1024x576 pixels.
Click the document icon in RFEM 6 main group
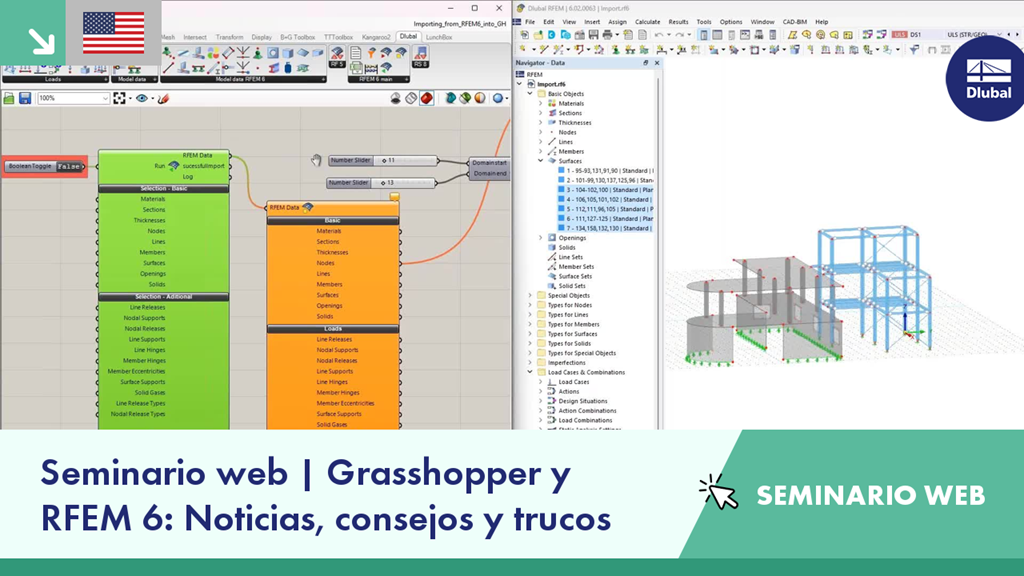tap(356, 53)
